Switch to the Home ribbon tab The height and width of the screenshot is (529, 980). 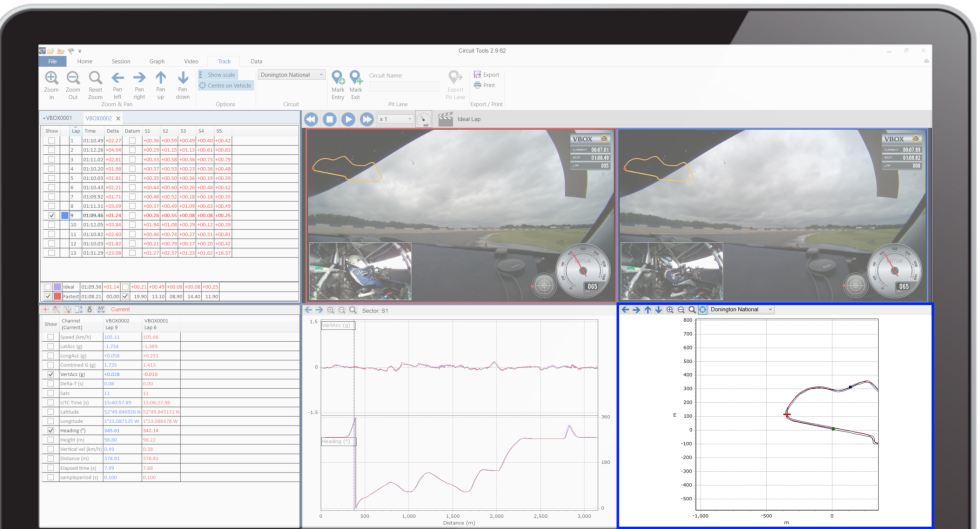[x=84, y=61]
